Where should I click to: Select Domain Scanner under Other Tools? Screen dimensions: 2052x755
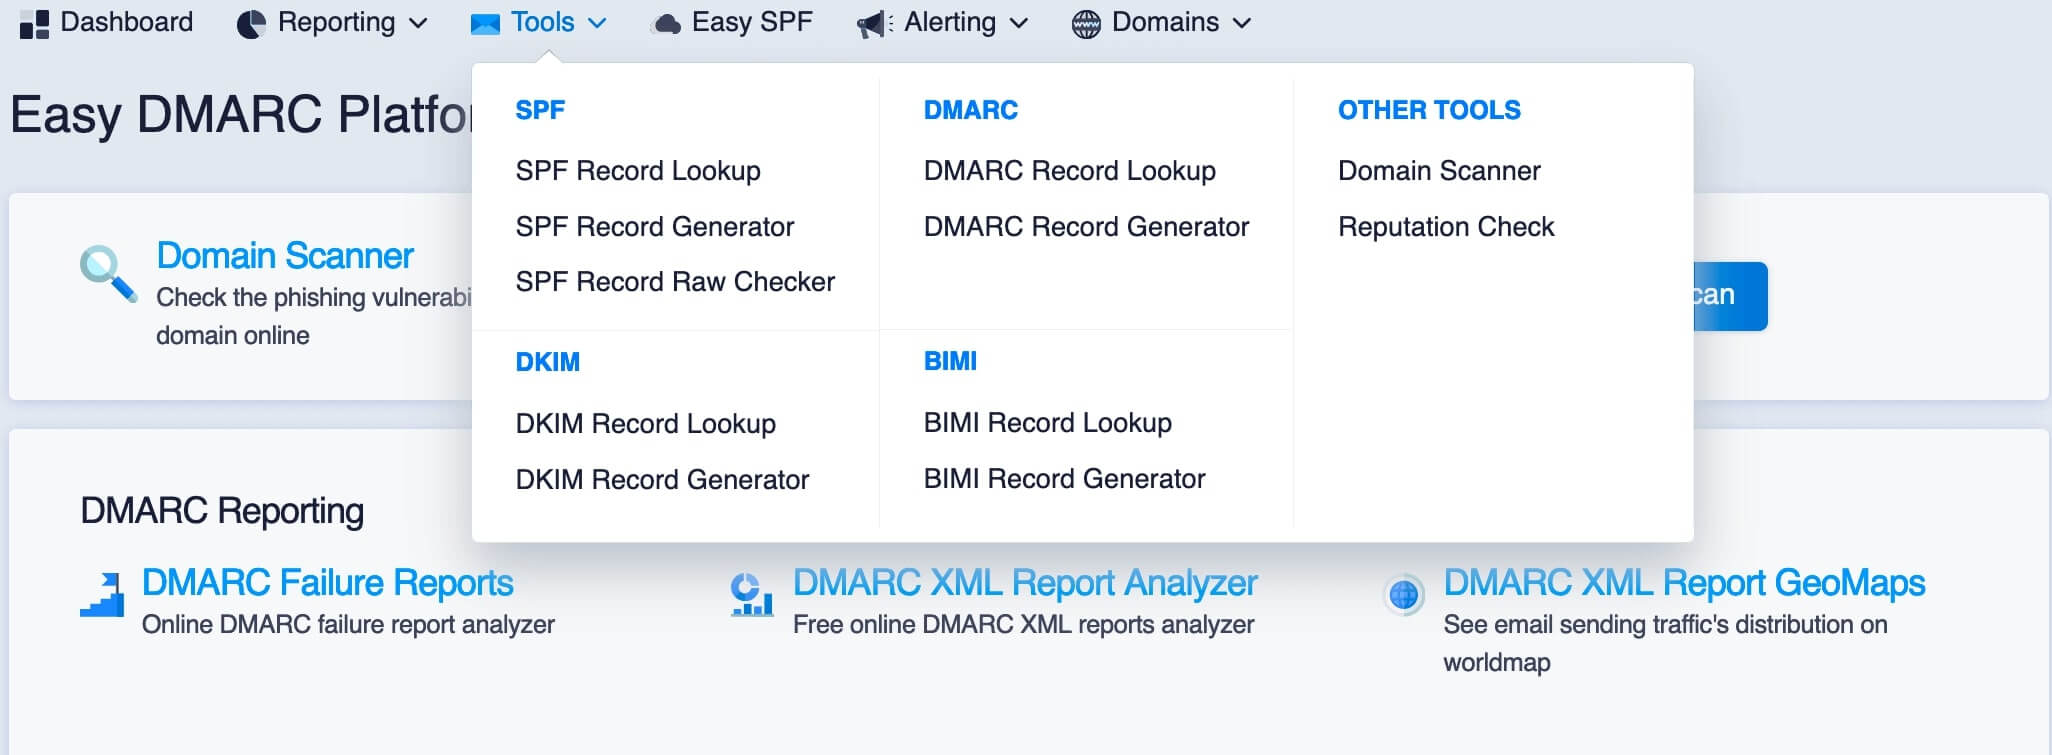(1439, 171)
